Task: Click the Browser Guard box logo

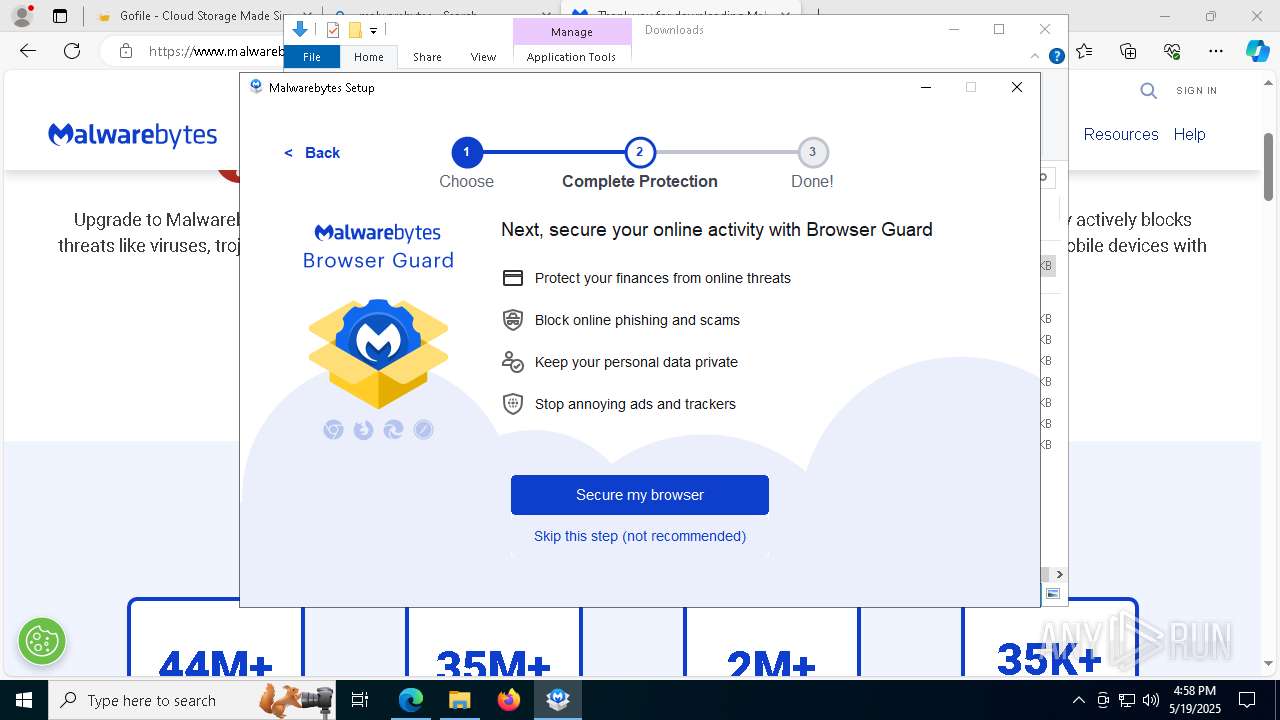Action: (x=378, y=352)
